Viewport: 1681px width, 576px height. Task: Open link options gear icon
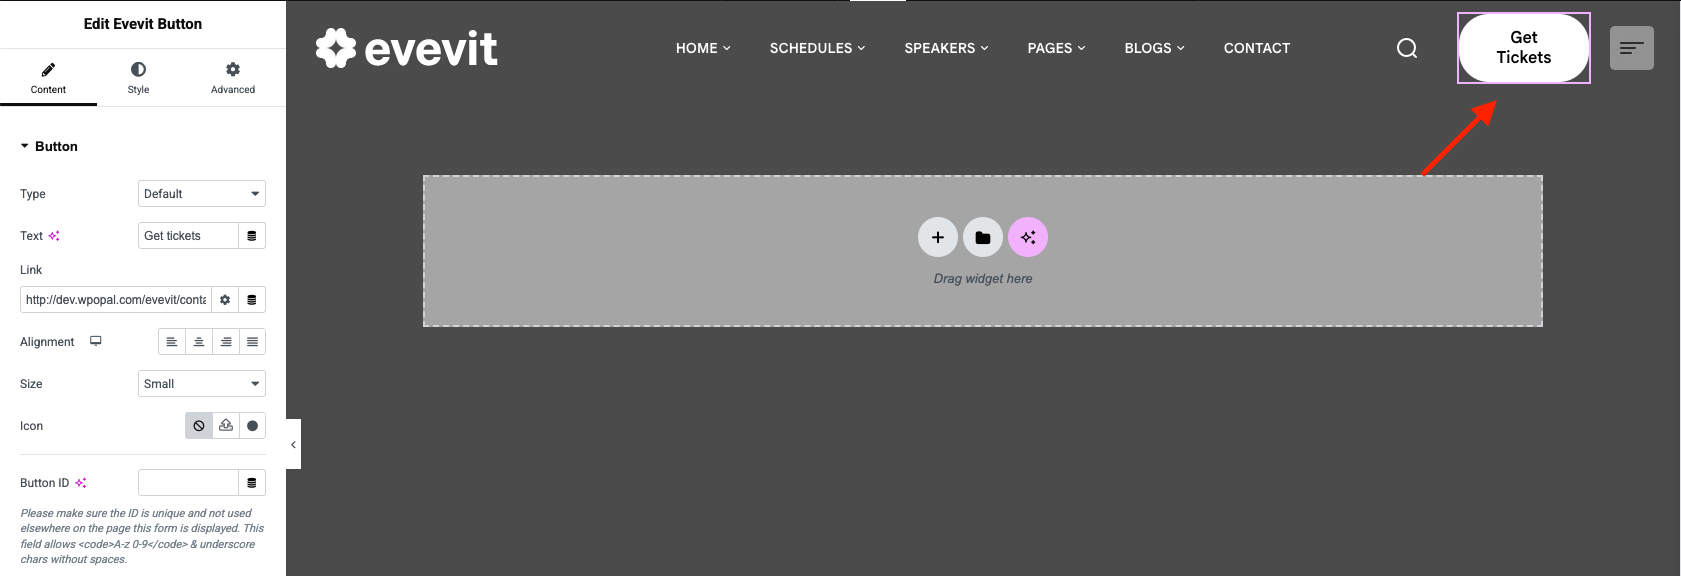[x=225, y=300]
